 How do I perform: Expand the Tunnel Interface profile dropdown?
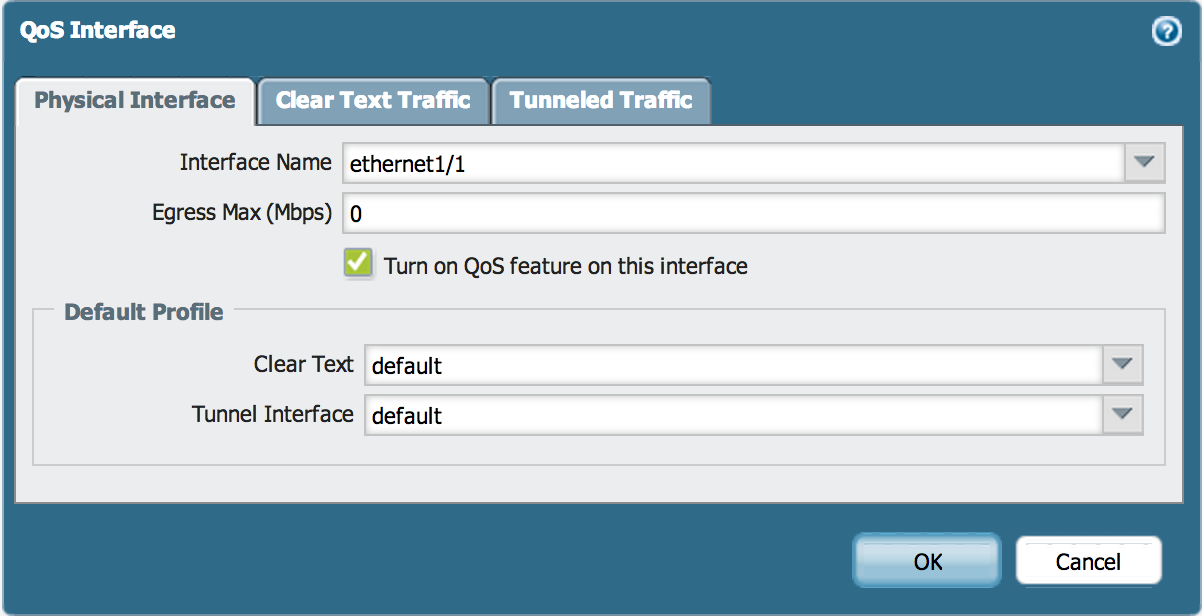point(1122,415)
